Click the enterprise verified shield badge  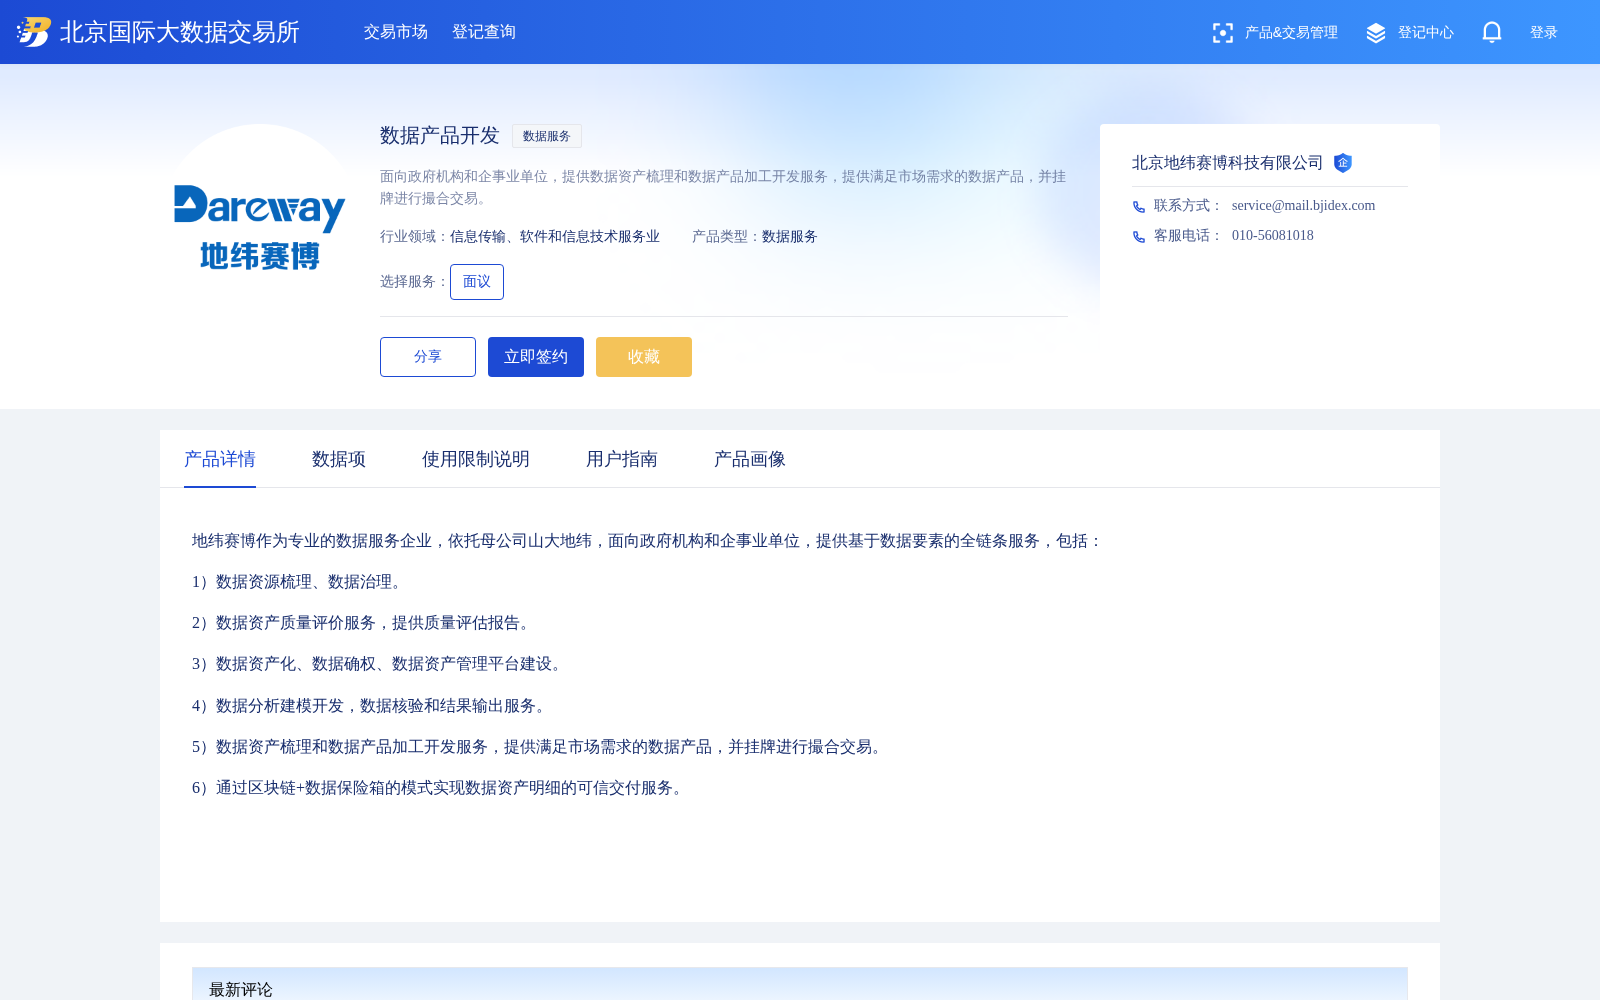pos(1343,163)
